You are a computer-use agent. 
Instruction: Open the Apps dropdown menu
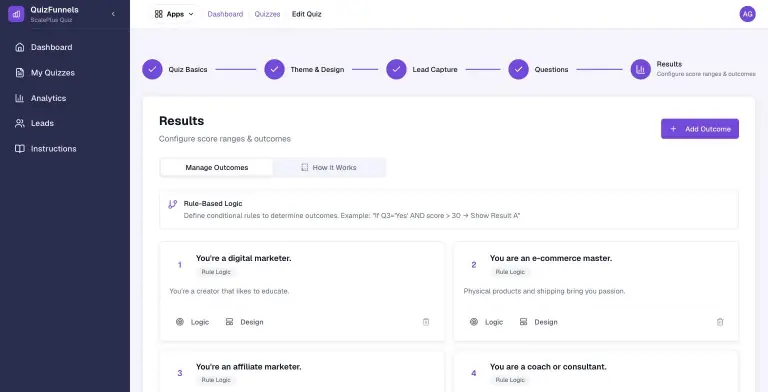pyautogui.click(x=174, y=14)
